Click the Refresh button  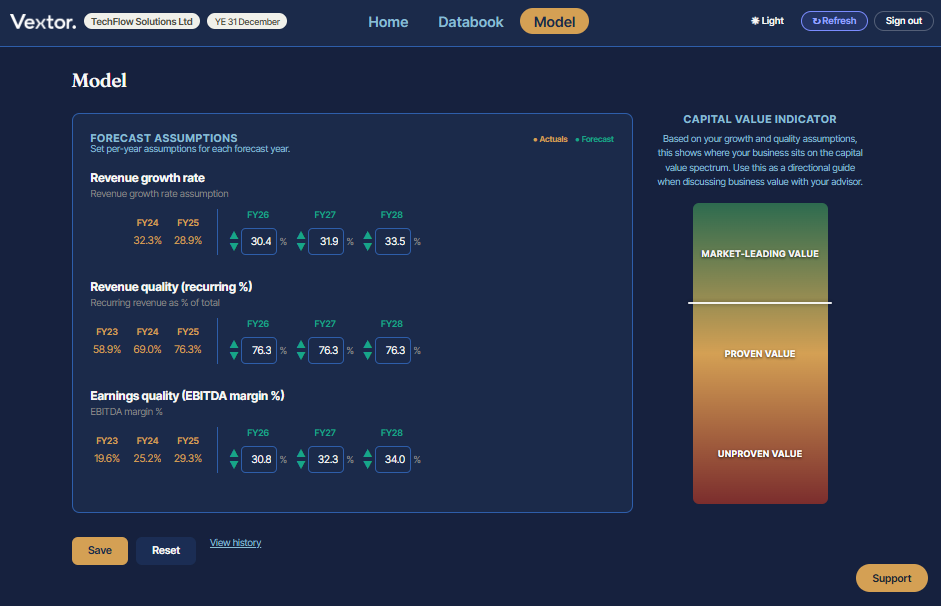click(x=834, y=21)
